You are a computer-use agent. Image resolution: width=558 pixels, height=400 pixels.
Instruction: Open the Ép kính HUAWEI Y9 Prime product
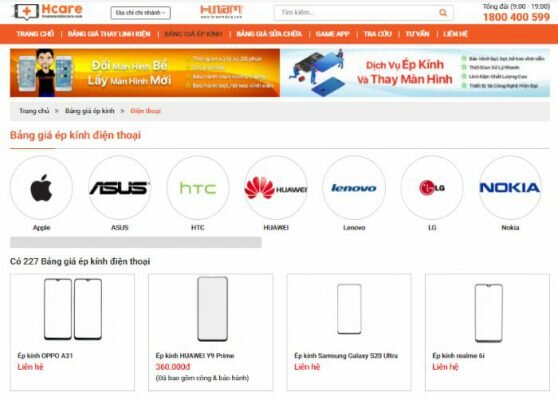(x=211, y=332)
